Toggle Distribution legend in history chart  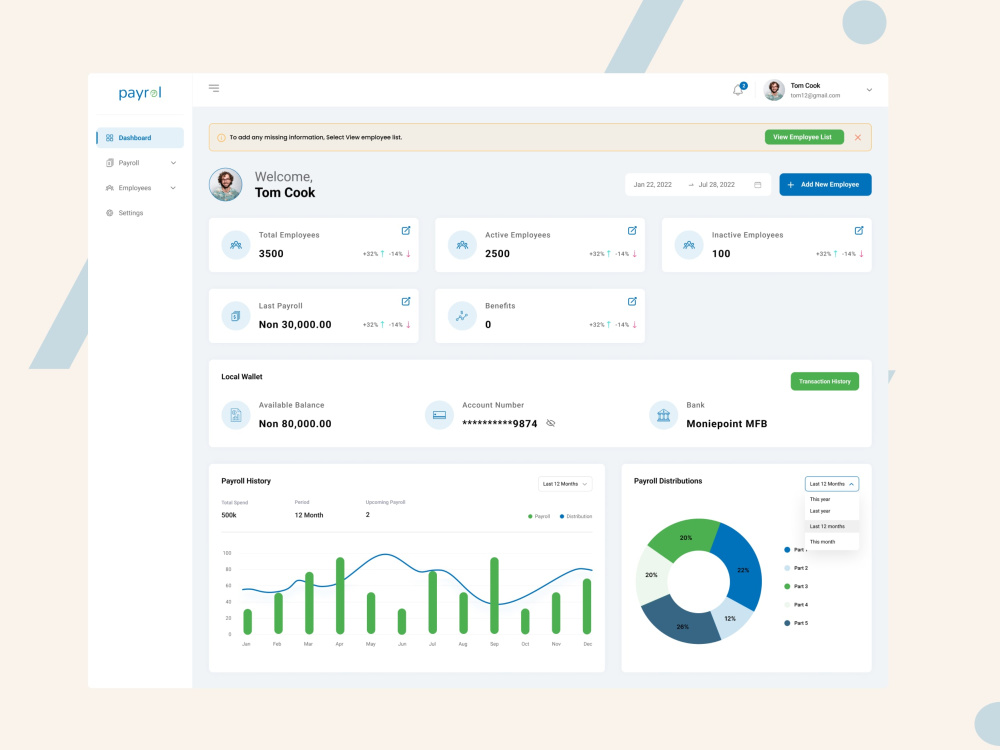(576, 517)
